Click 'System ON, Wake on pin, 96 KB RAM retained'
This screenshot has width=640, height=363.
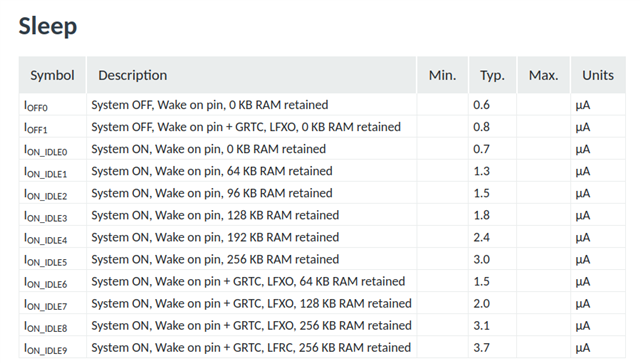click(x=212, y=193)
